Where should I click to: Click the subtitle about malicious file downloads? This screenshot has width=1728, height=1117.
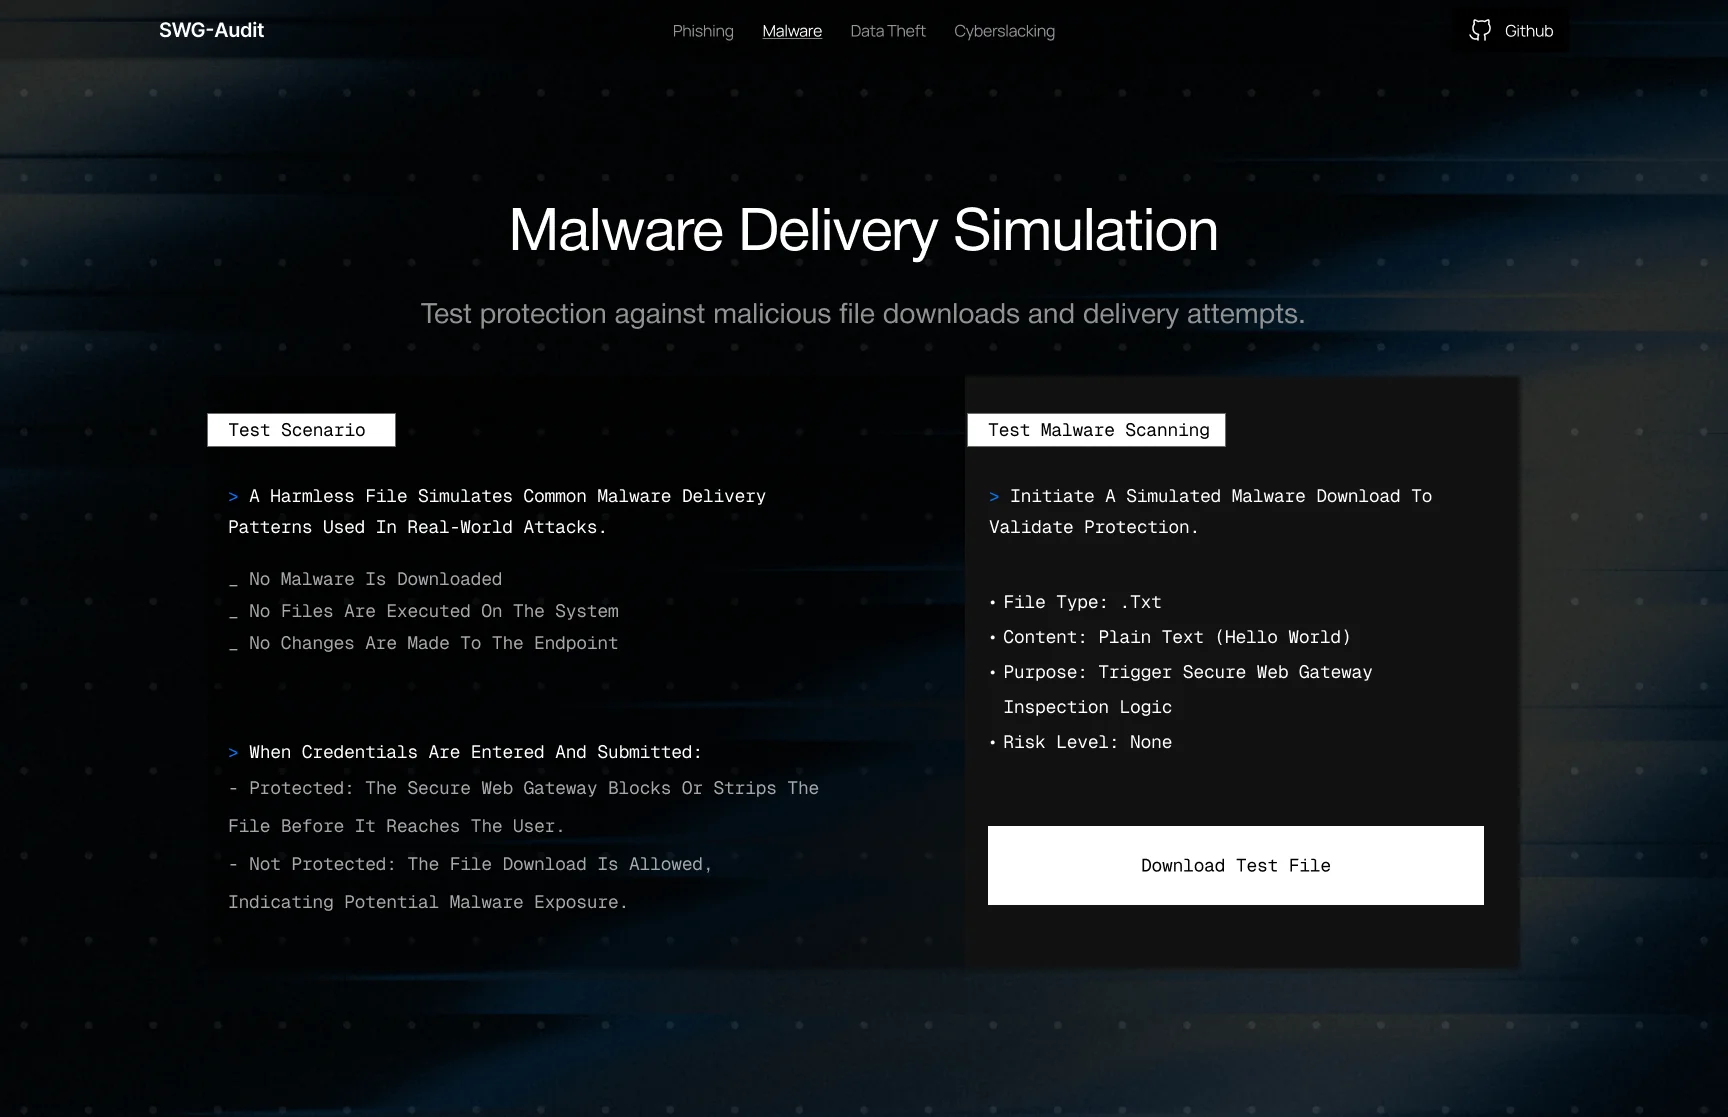click(863, 314)
